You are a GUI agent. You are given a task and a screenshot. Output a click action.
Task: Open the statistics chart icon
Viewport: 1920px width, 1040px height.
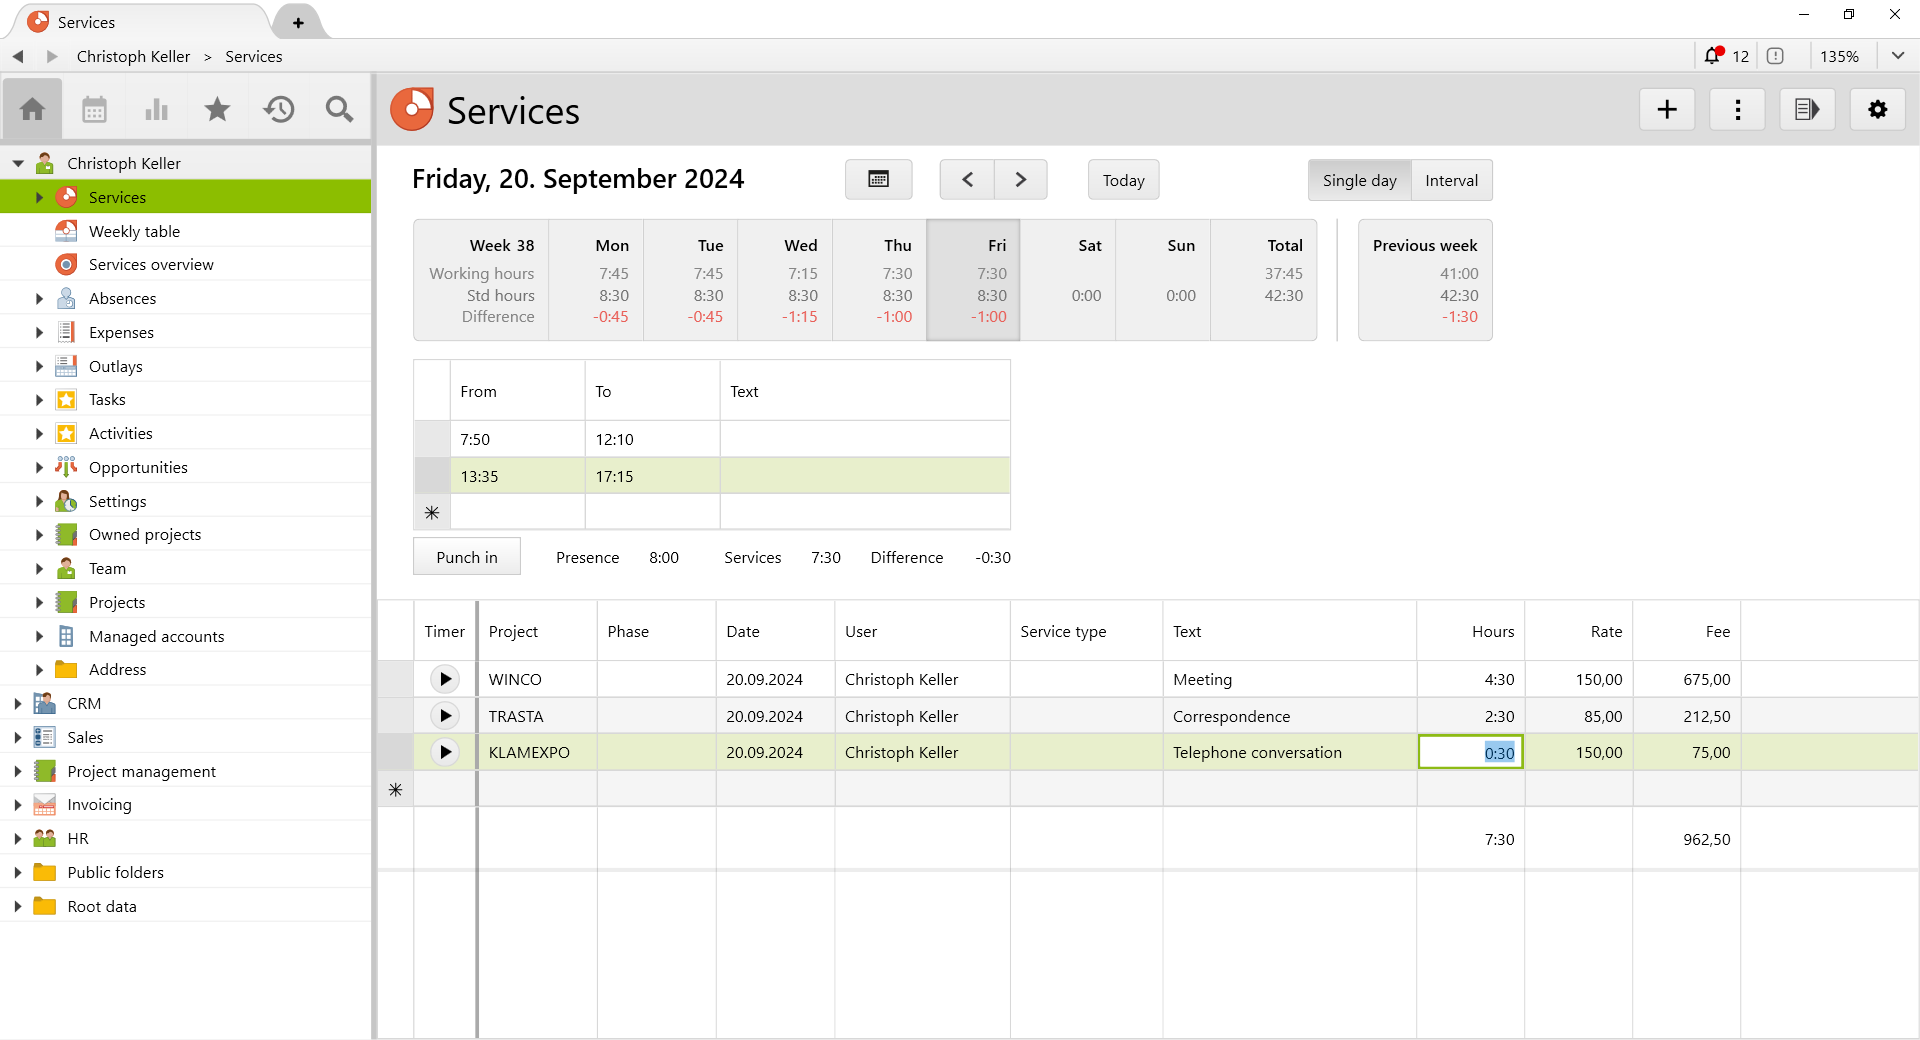(x=156, y=109)
